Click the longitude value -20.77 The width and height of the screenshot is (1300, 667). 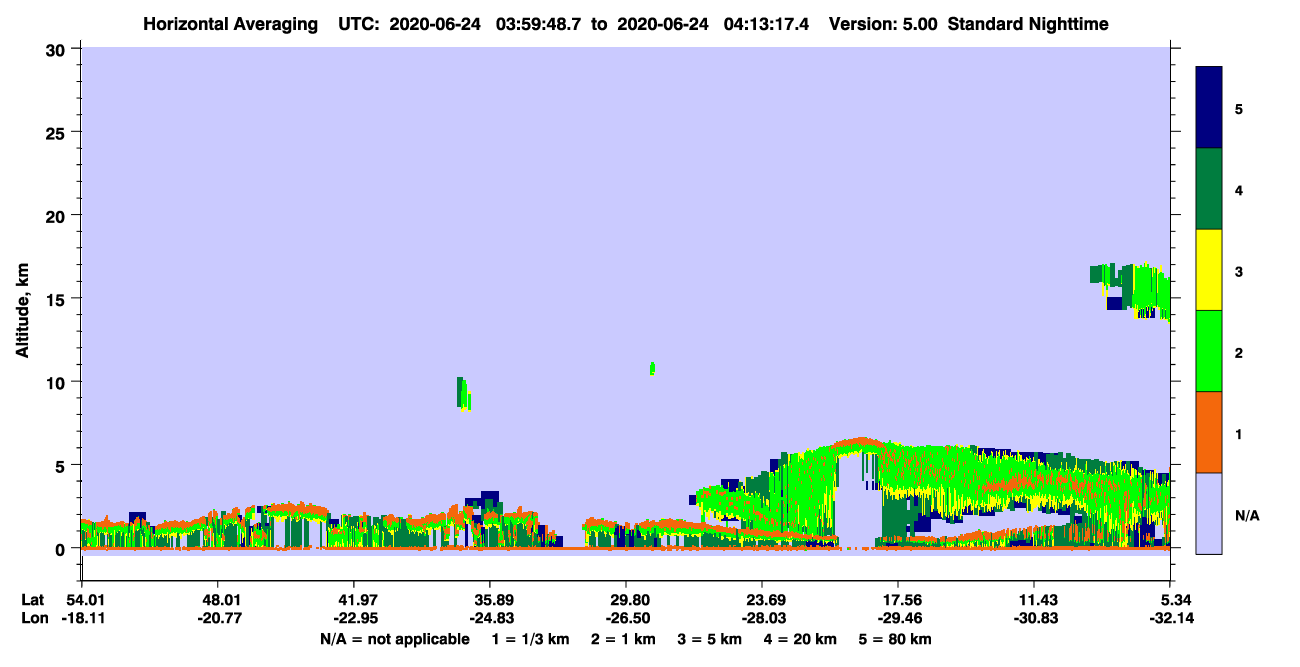pos(217,618)
